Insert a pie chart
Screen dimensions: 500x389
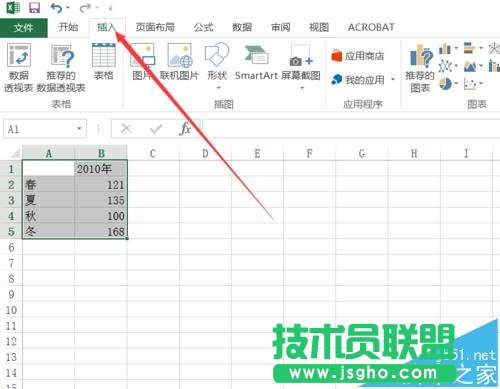445,83
